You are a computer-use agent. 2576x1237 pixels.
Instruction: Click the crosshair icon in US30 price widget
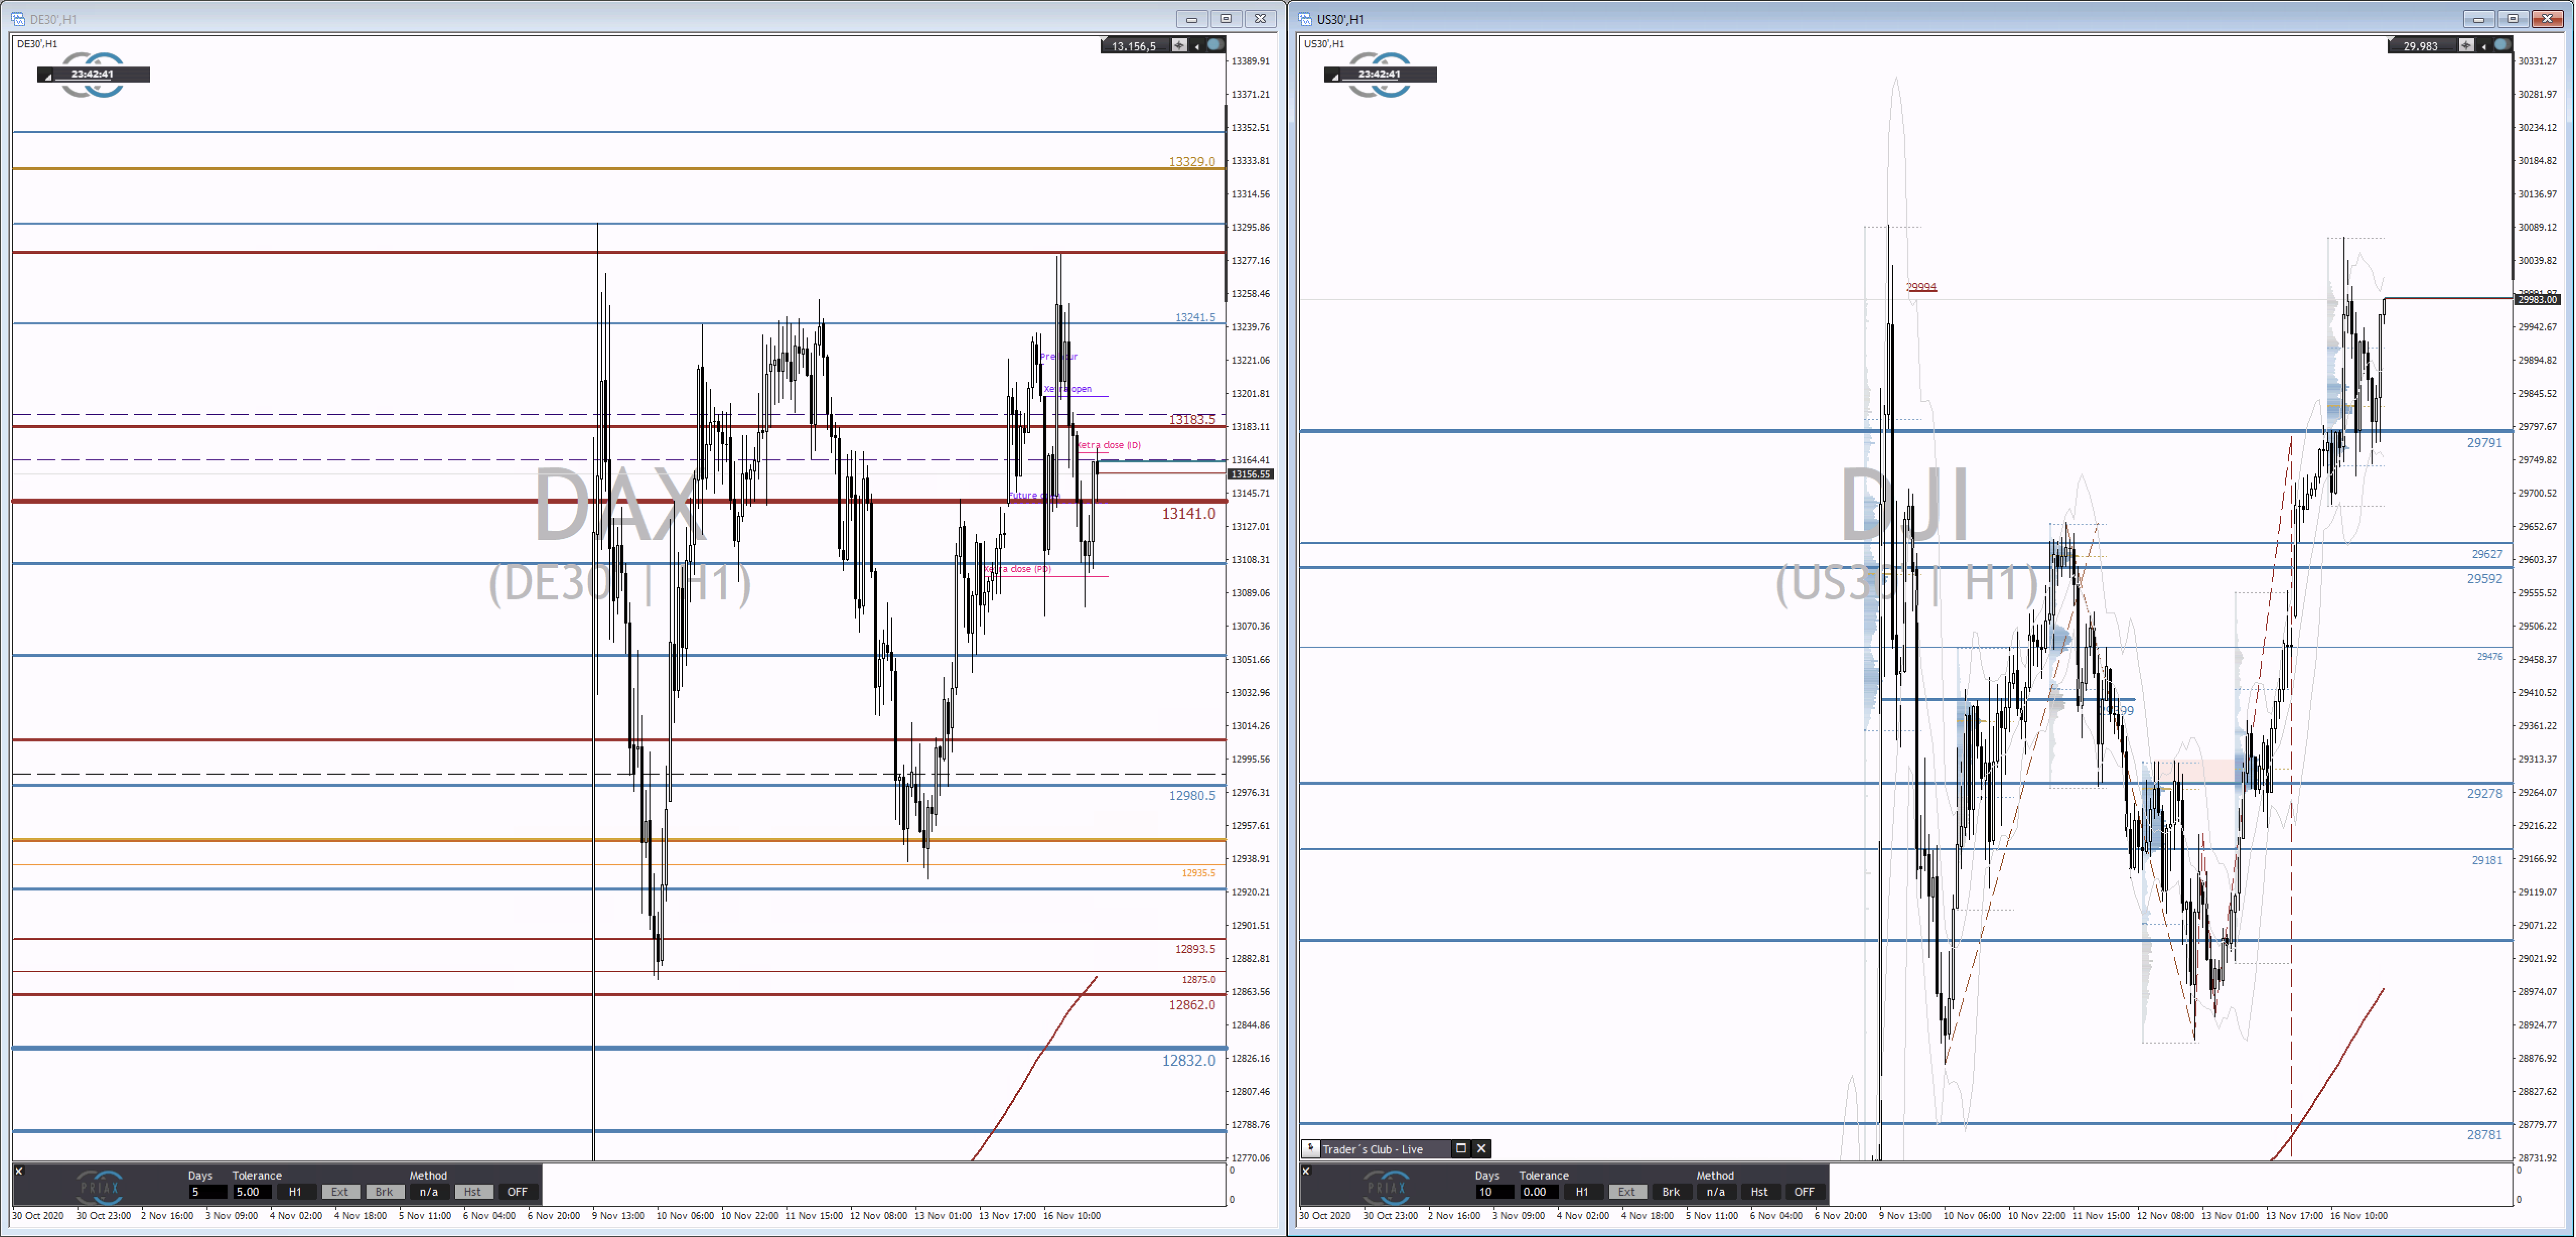2467,45
